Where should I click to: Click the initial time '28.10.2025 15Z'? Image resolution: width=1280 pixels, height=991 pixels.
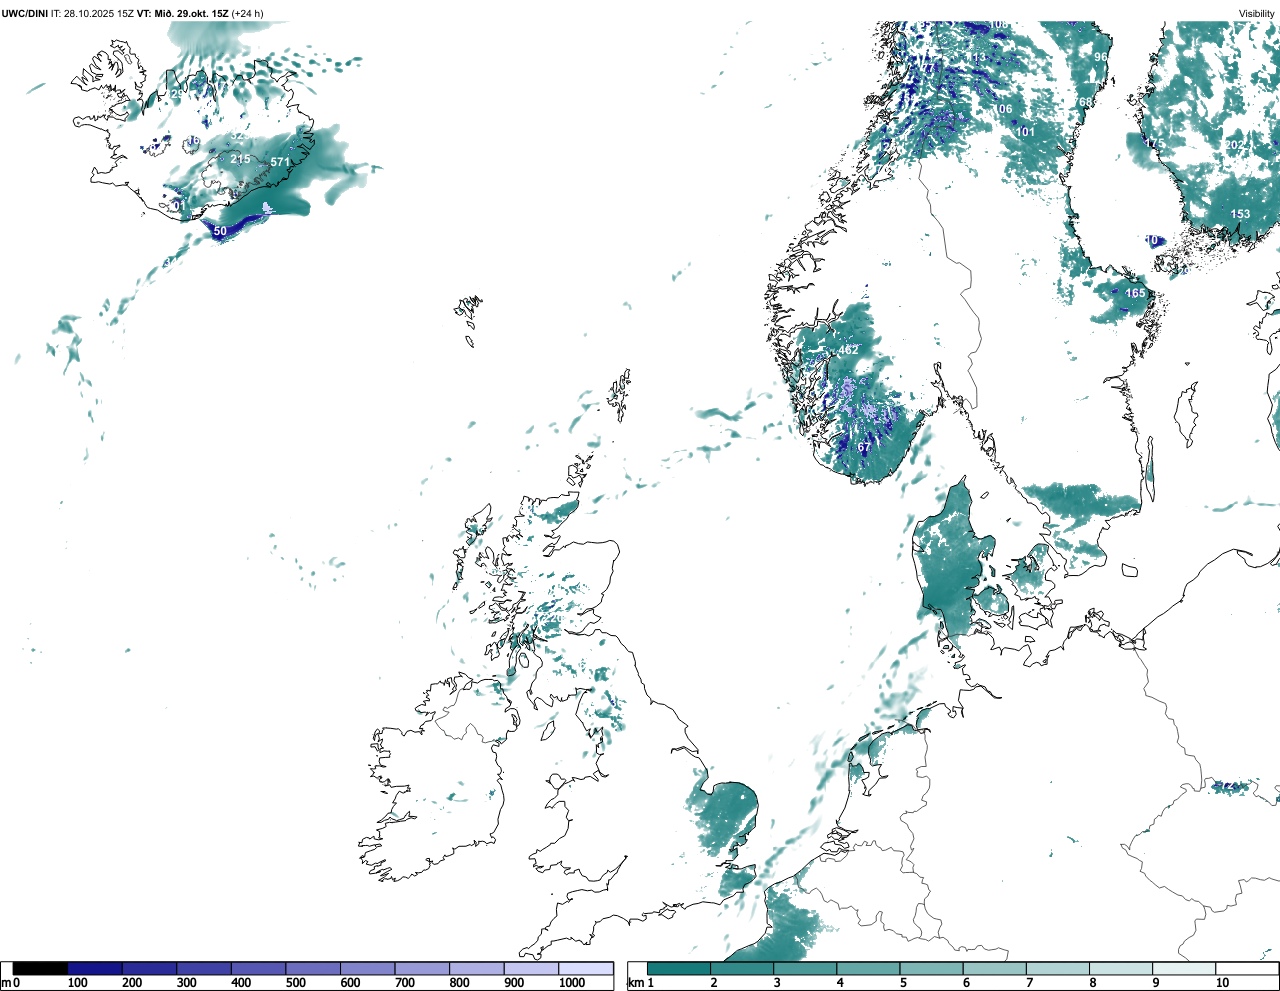98,13
